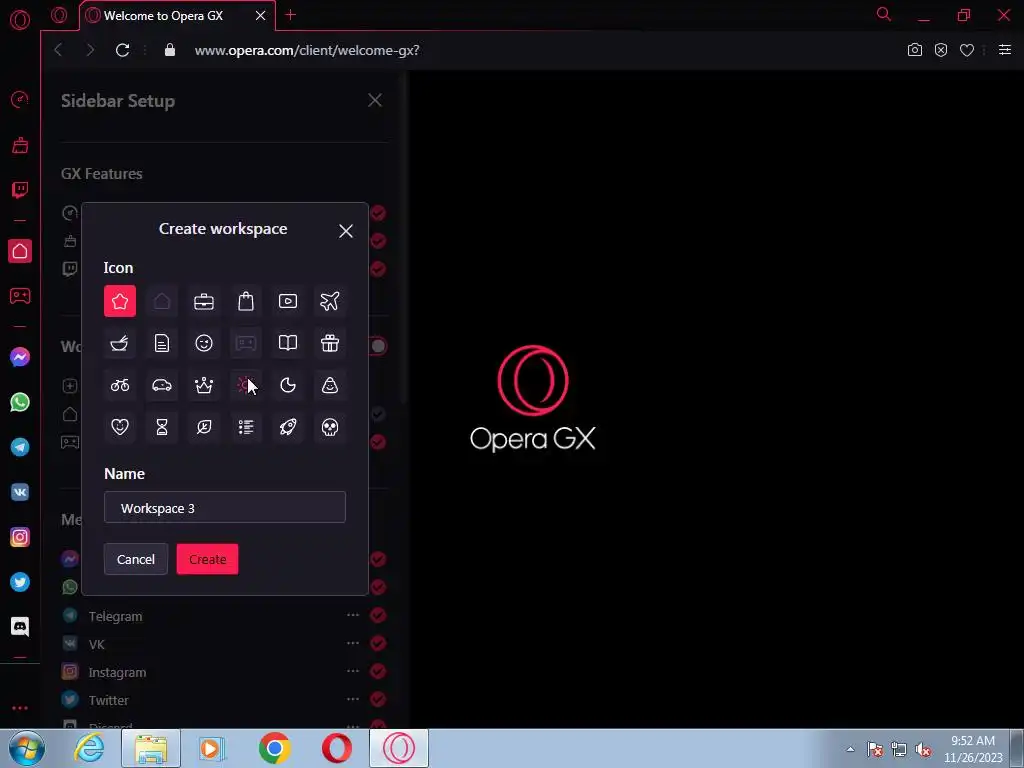Image resolution: width=1024 pixels, height=768 pixels.
Task: Cancel the Create workspace dialog
Action: [136, 559]
